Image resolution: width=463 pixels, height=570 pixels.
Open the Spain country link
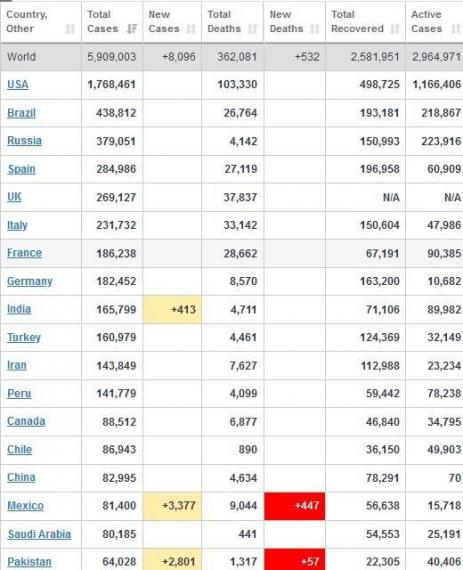21,169
